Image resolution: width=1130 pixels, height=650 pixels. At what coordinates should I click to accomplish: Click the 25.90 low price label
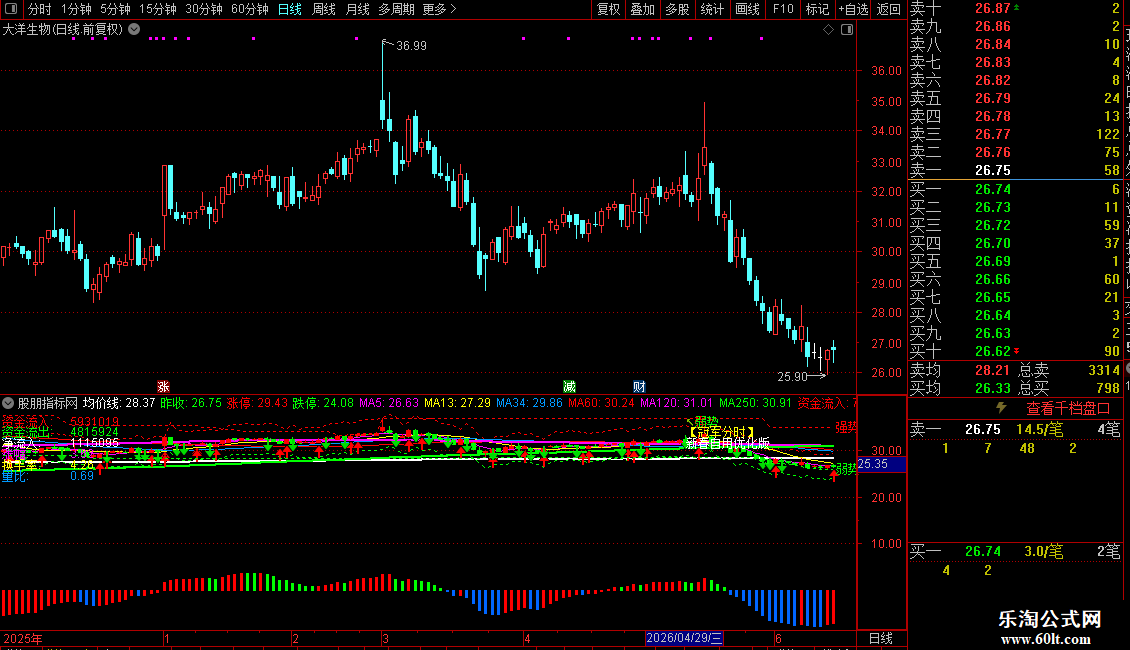pos(792,376)
